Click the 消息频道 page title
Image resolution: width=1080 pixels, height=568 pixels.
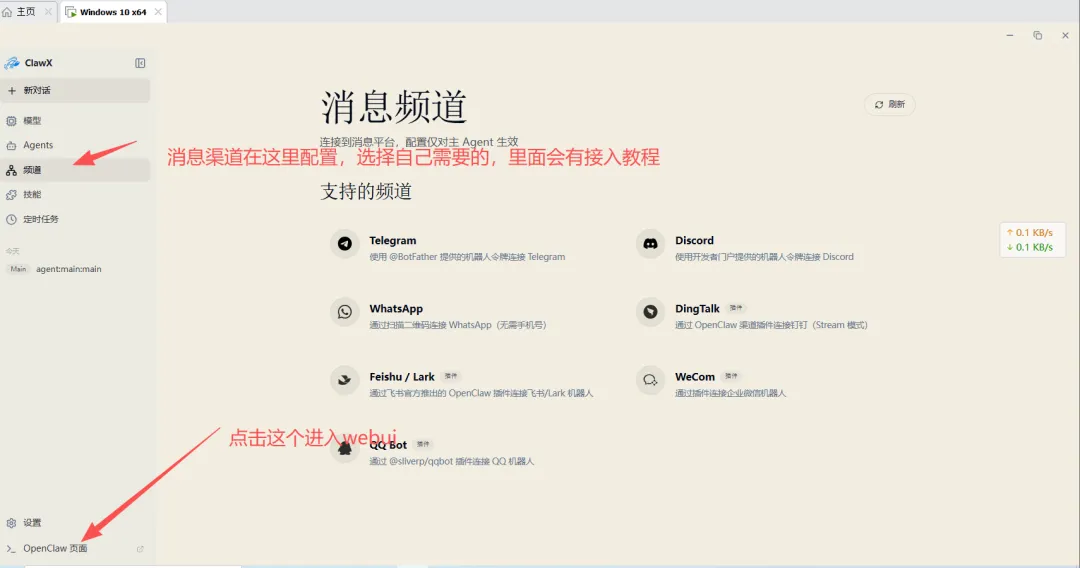pos(393,107)
